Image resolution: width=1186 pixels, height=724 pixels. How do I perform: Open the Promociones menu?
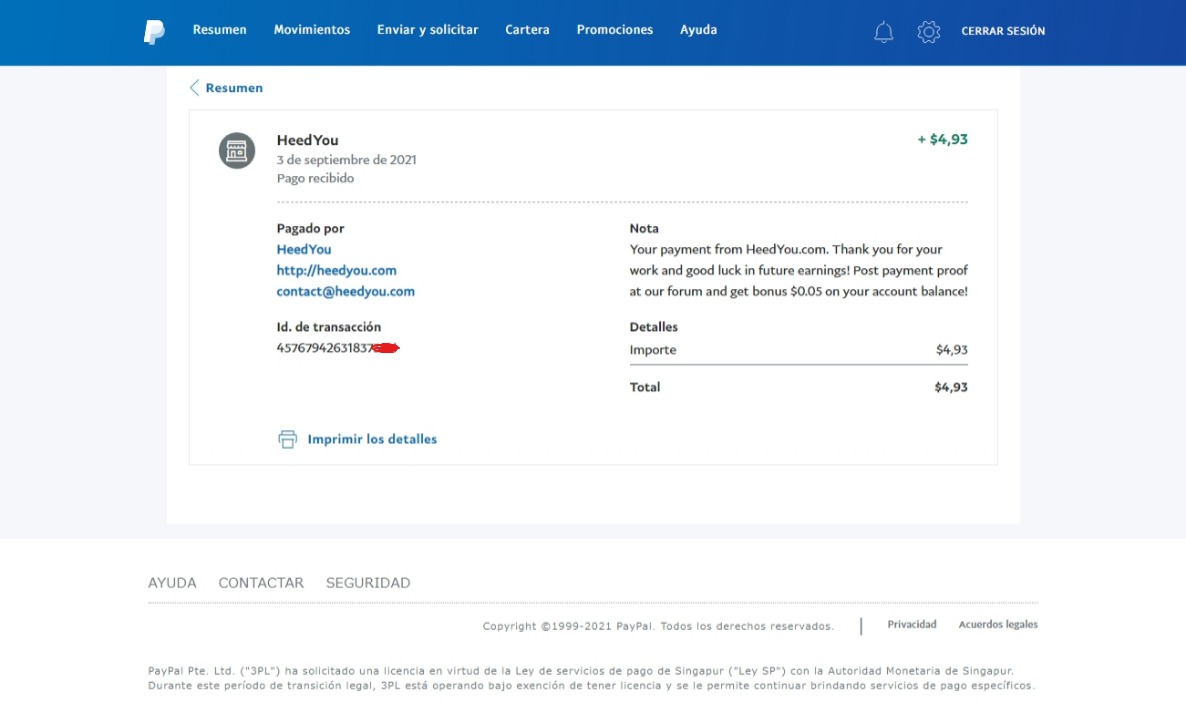(614, 30)
